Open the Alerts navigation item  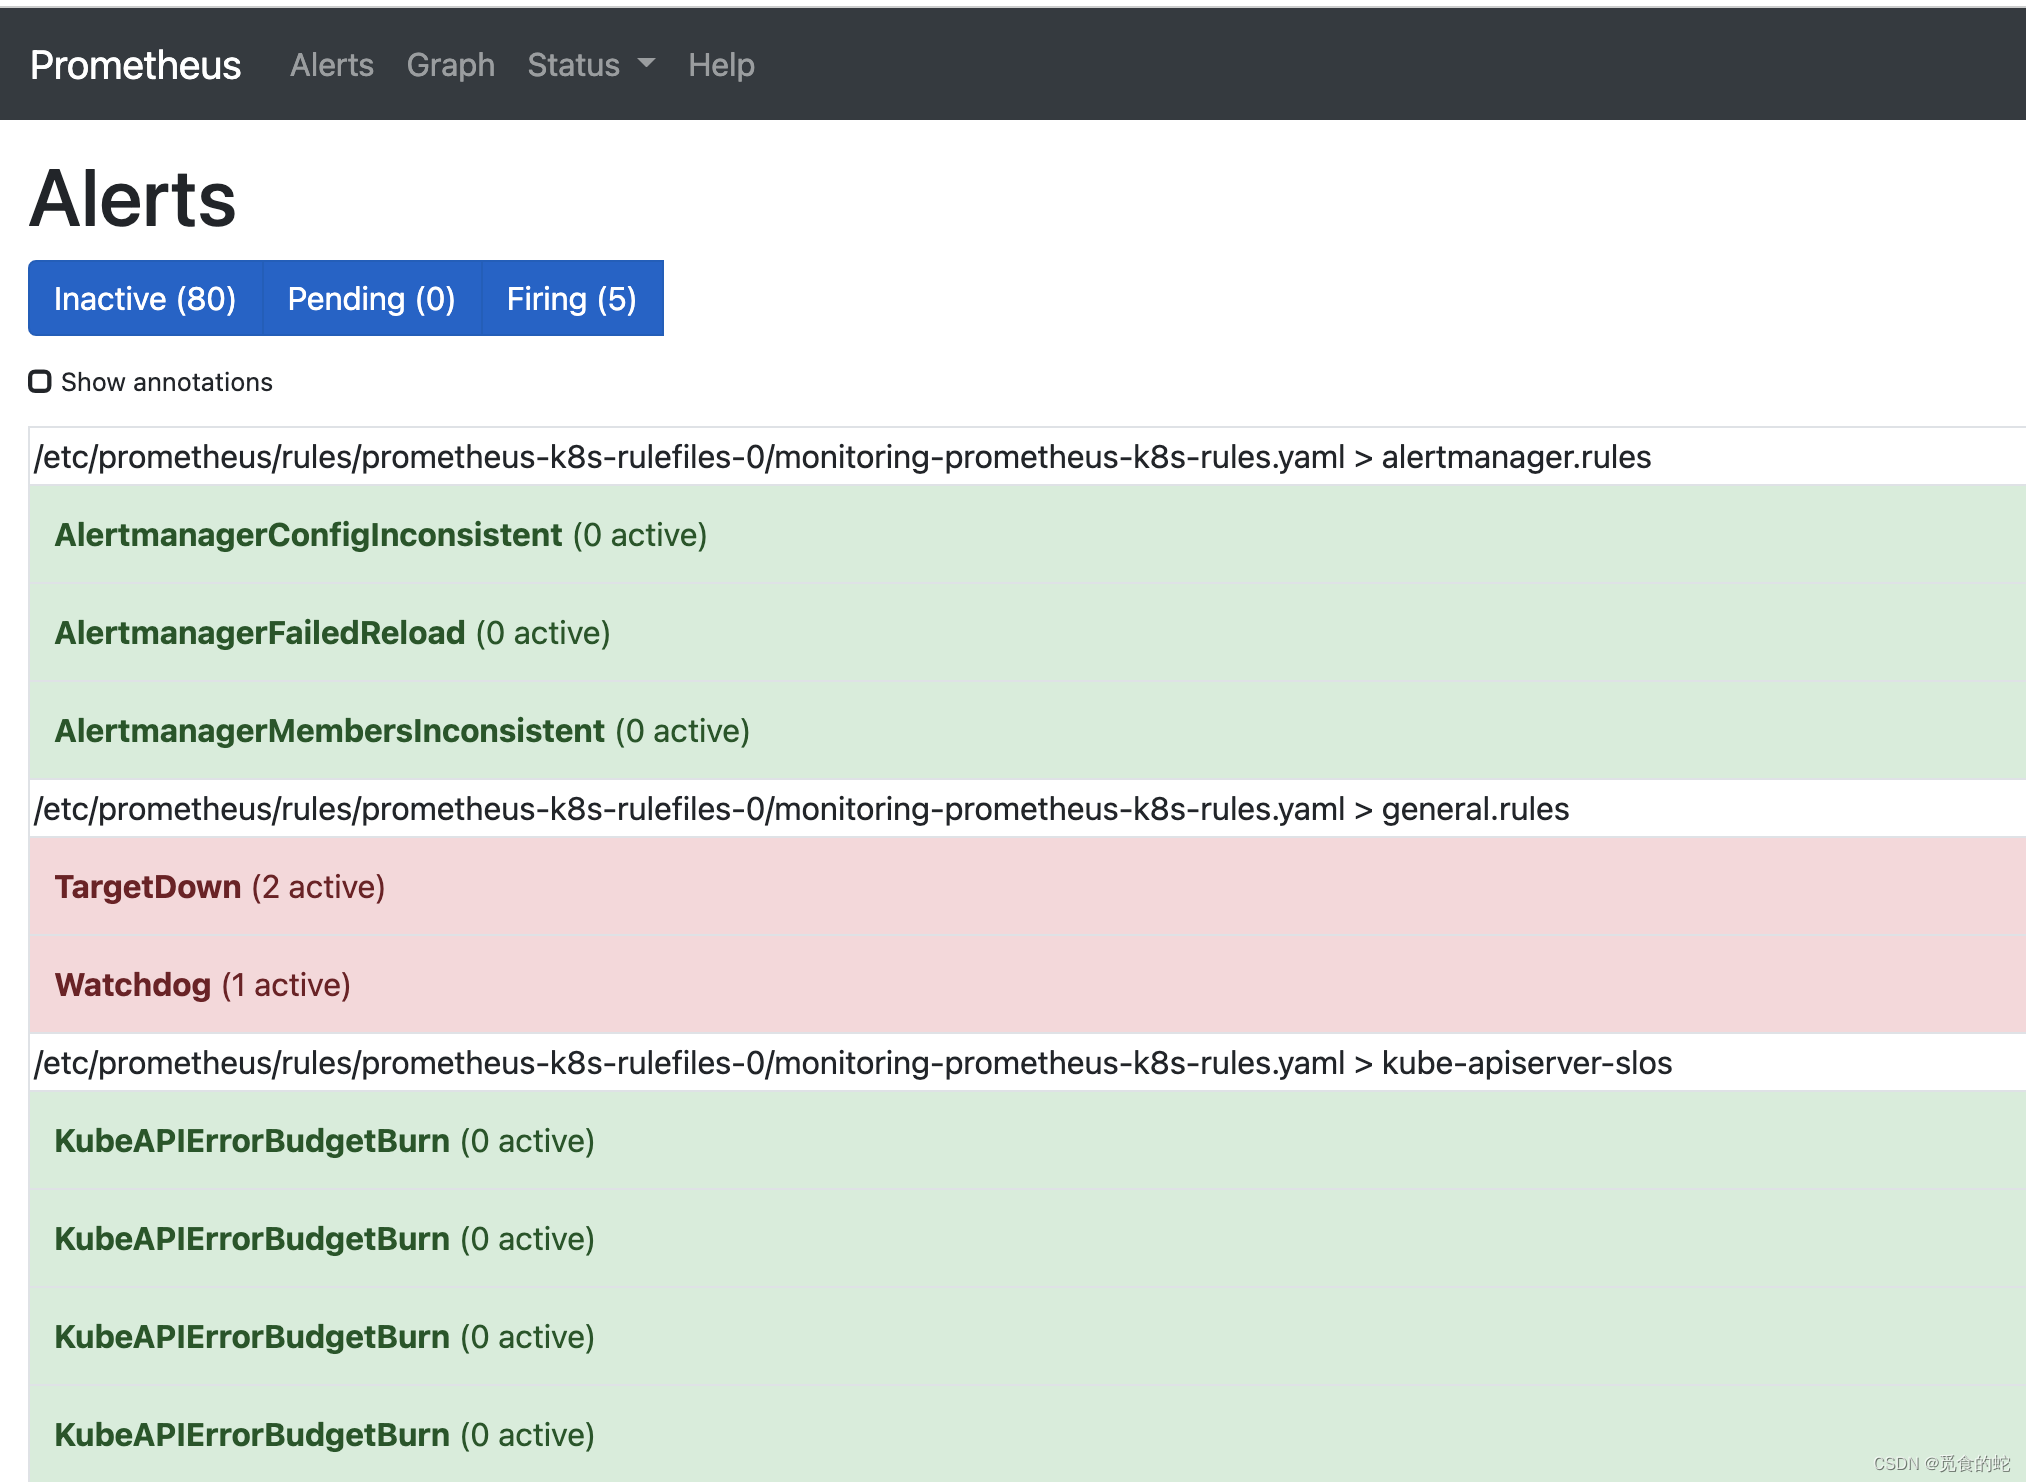(332, 65)
